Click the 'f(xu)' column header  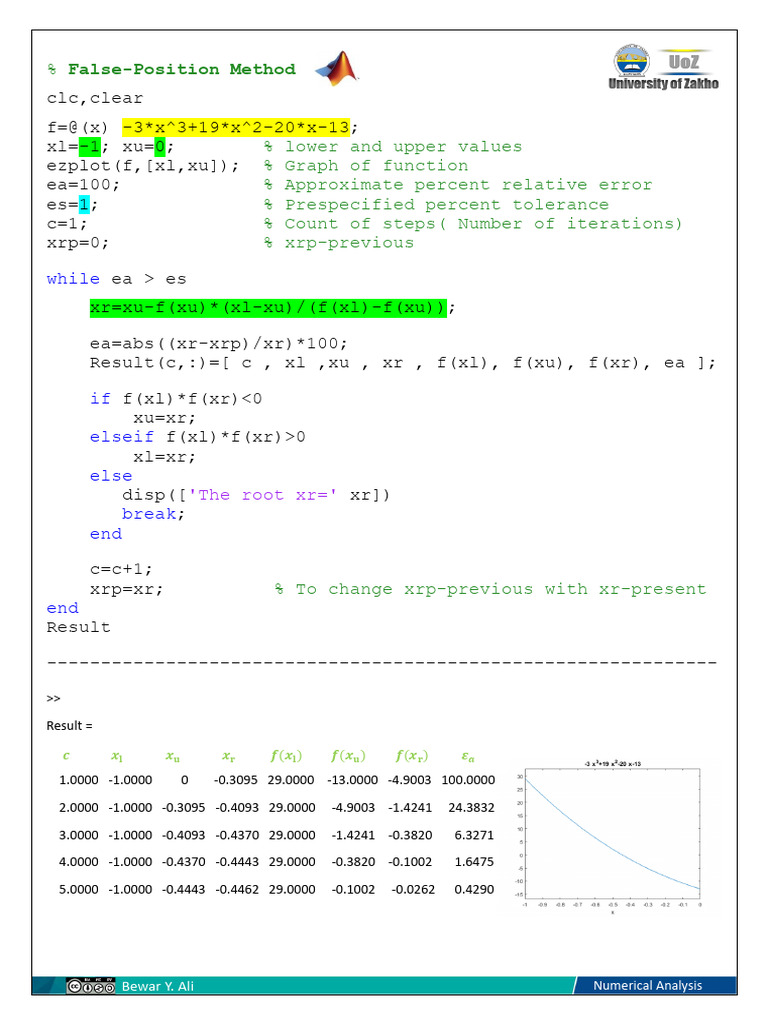pos(348,756)
